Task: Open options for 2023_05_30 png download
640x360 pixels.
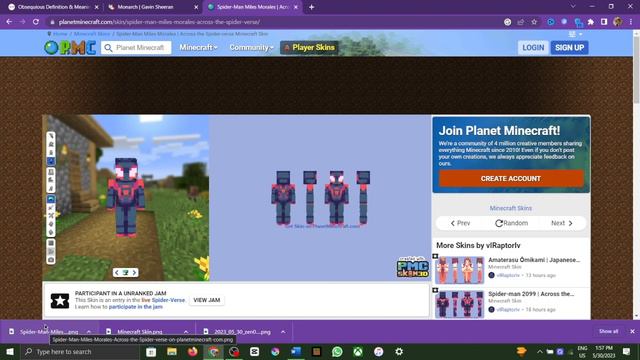Action: (283, 332)
